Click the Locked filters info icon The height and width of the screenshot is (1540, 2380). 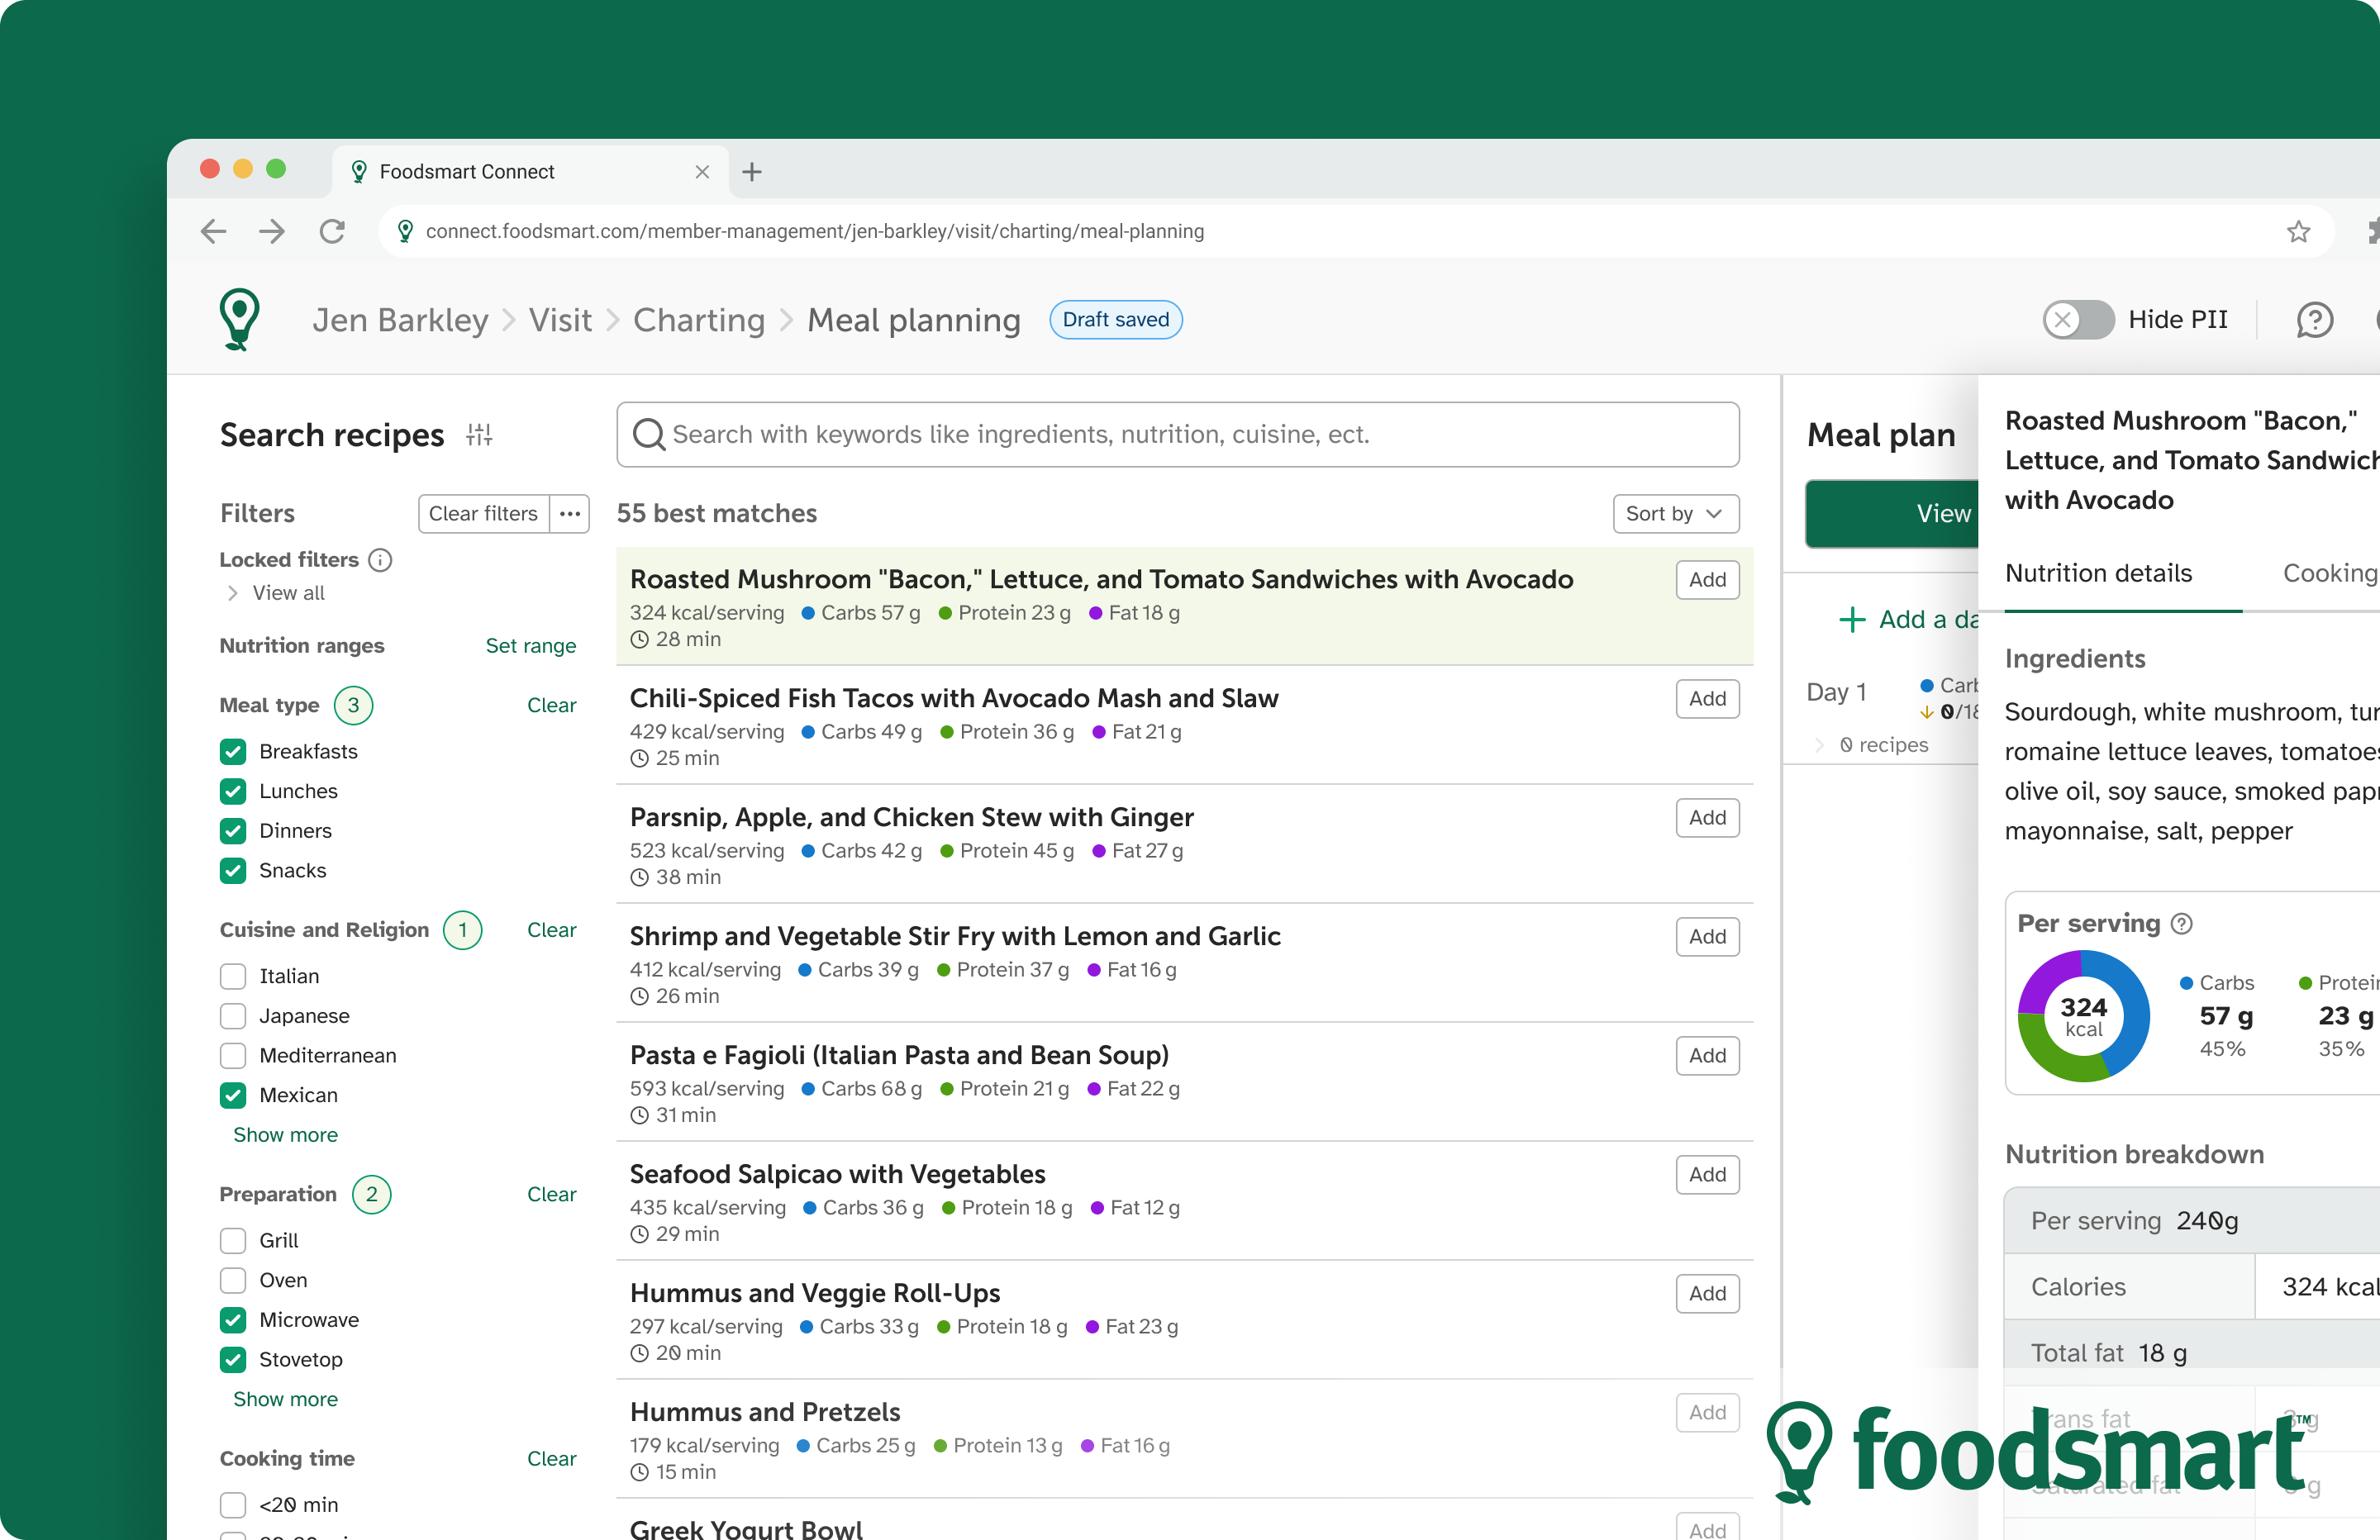[380, 560]
